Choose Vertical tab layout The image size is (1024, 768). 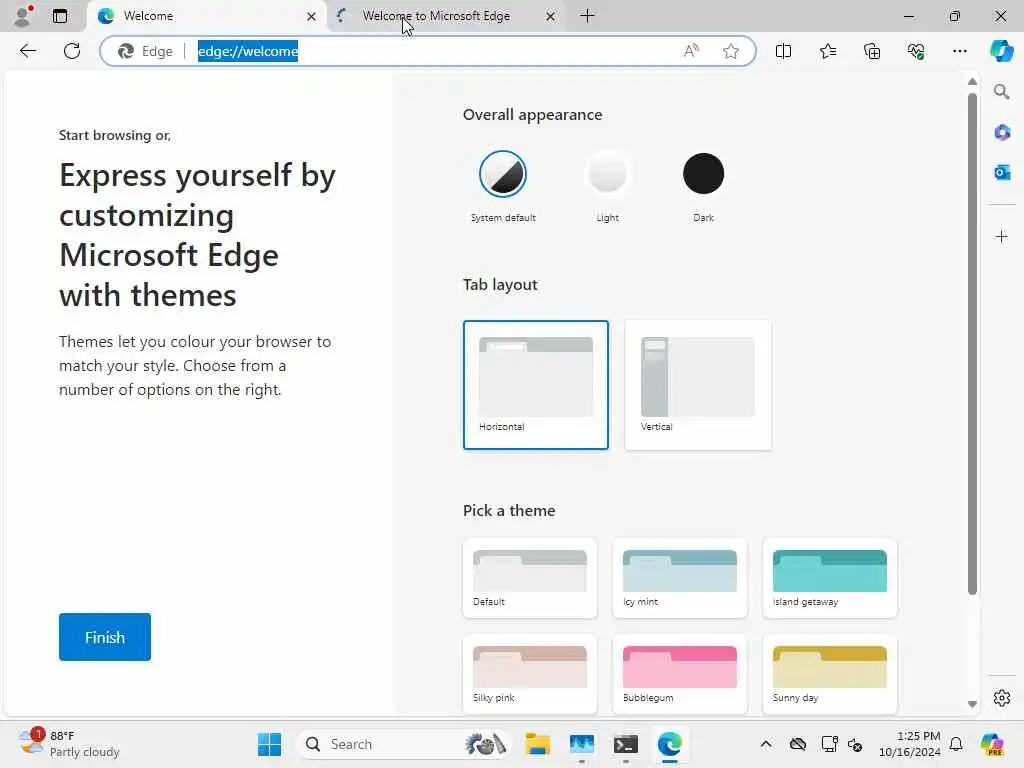(698, 385)
